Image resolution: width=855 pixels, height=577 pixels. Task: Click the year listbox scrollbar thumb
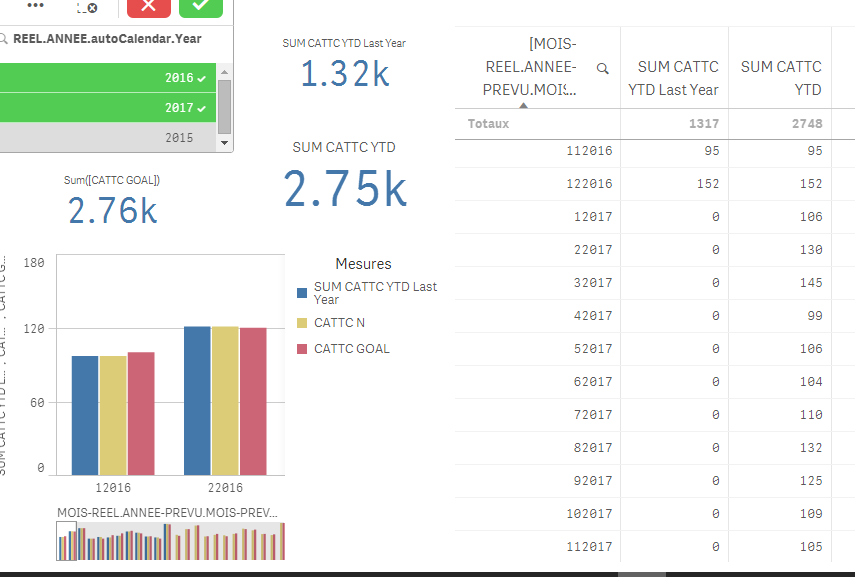[x=224, y=107]
